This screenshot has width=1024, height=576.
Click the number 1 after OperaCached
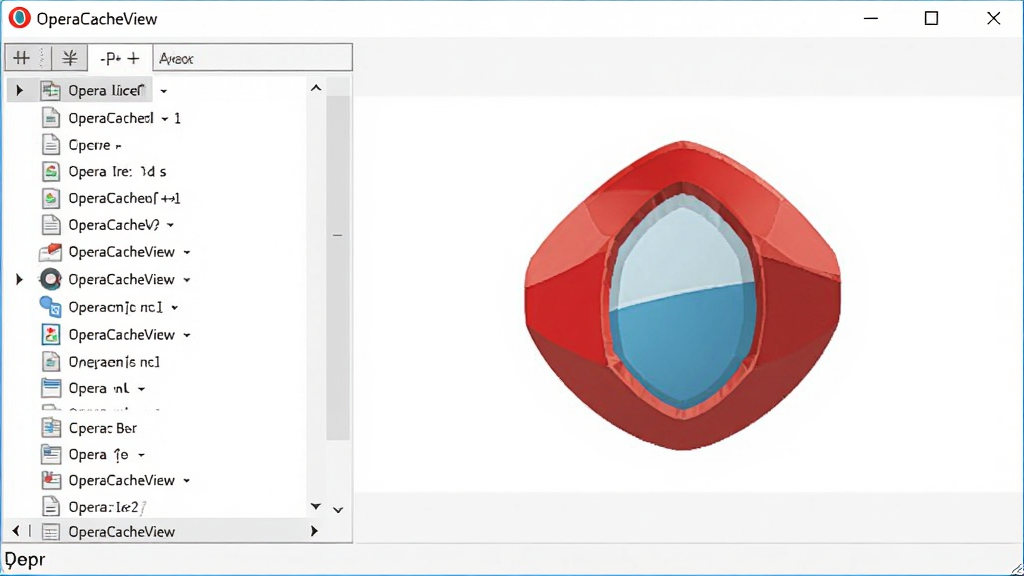[177, 118]
